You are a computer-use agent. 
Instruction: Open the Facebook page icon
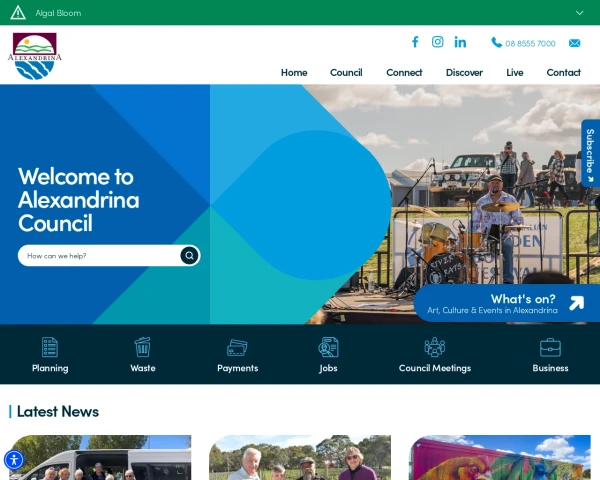click(415, 42)
